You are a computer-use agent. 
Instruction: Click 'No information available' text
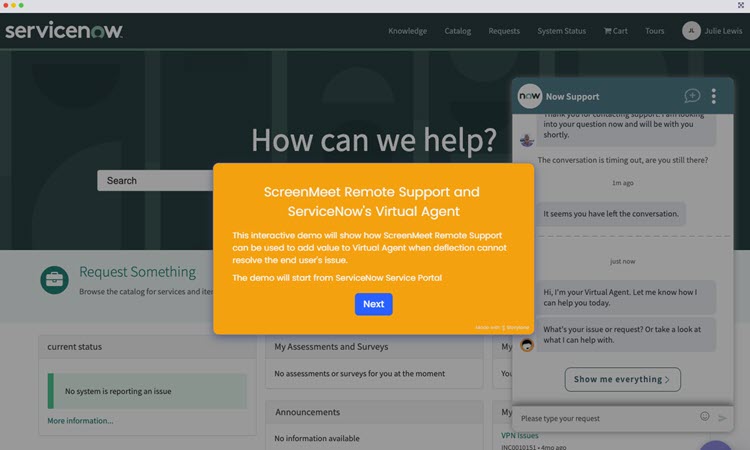coord(317,439)
